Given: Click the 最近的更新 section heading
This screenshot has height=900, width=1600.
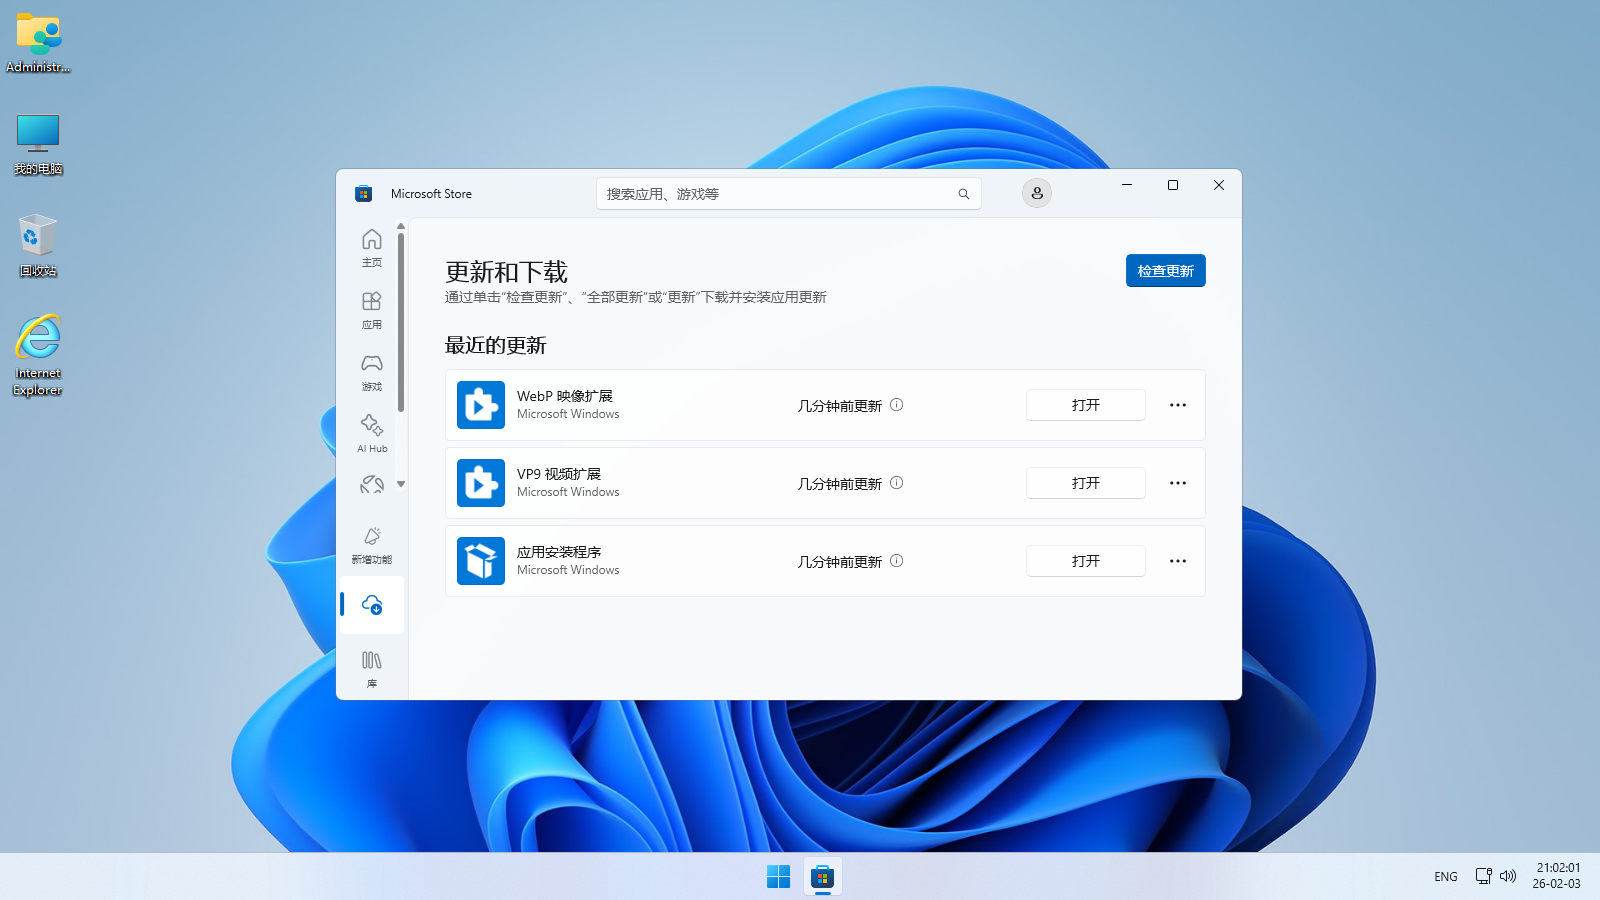Looking at the screenshot, I should tap(496, 345).
